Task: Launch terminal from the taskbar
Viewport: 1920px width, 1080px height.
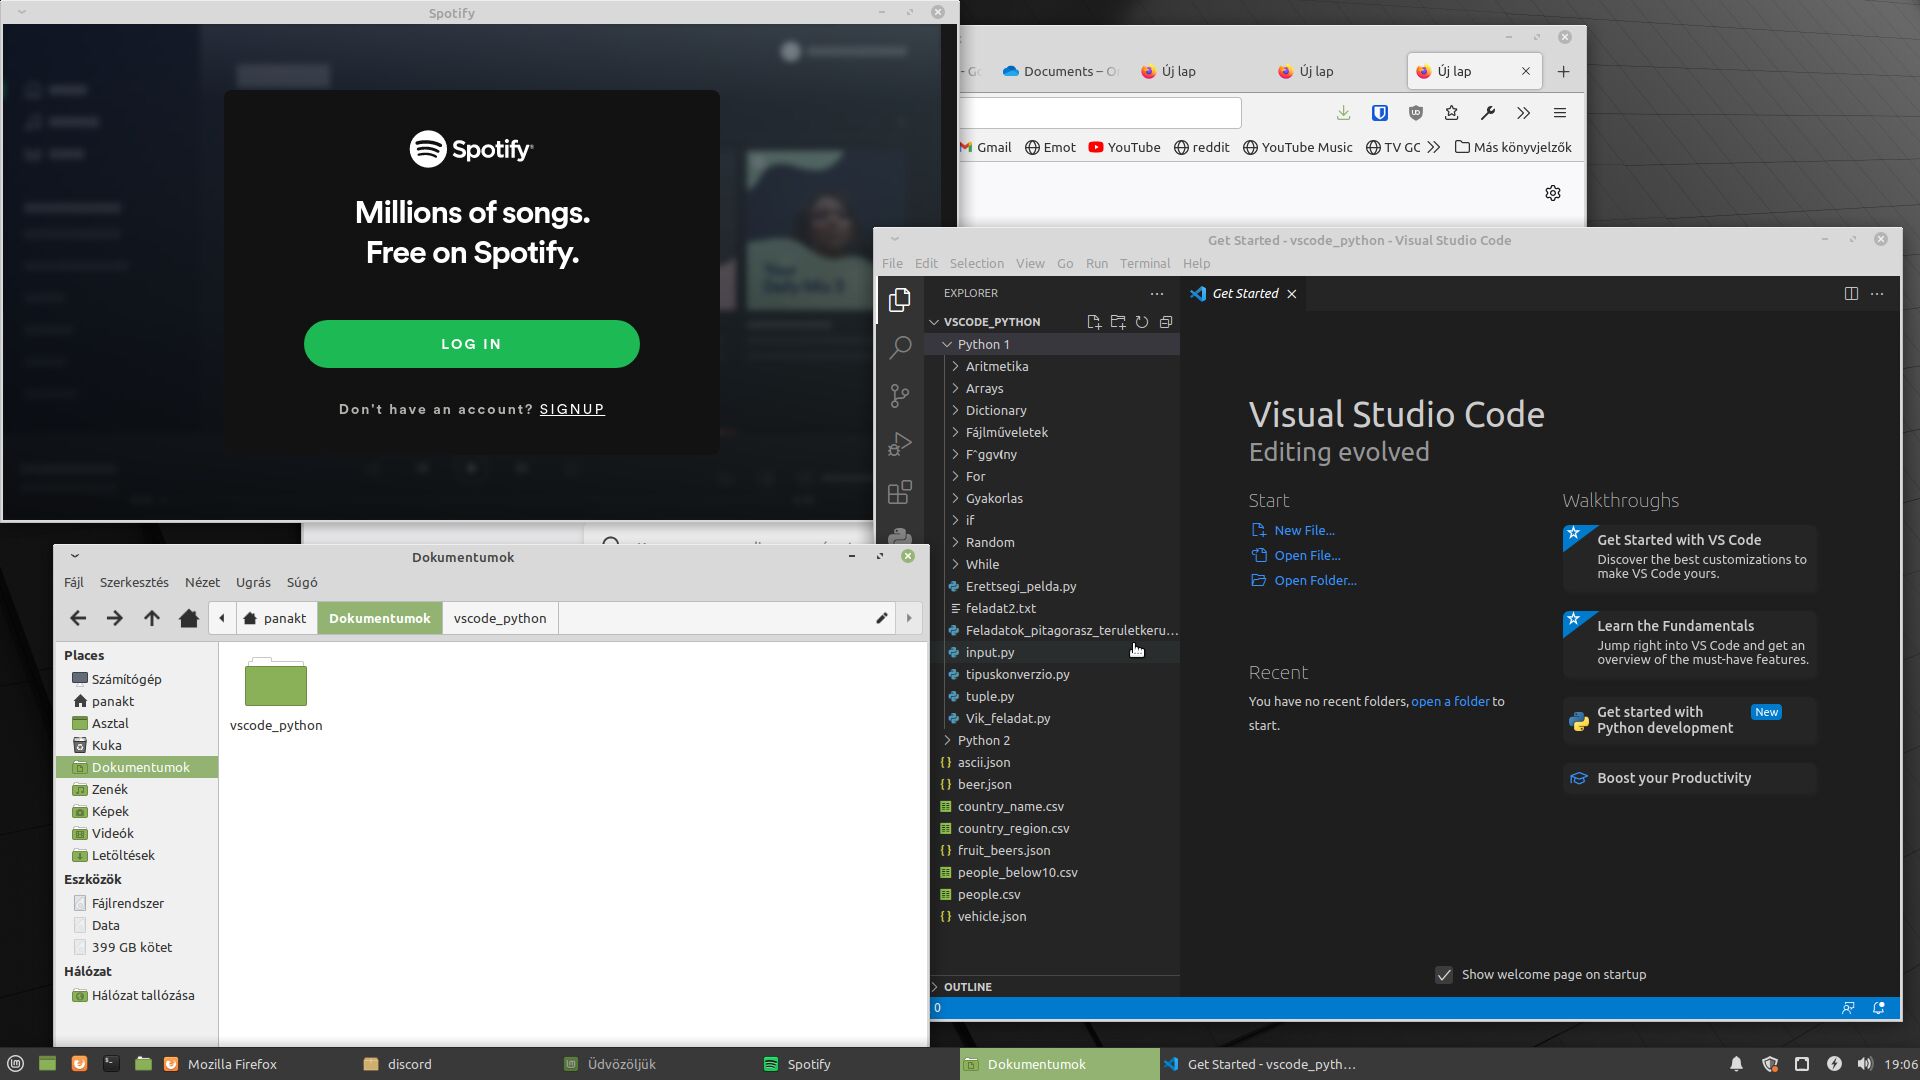Action: point(111,1064)
